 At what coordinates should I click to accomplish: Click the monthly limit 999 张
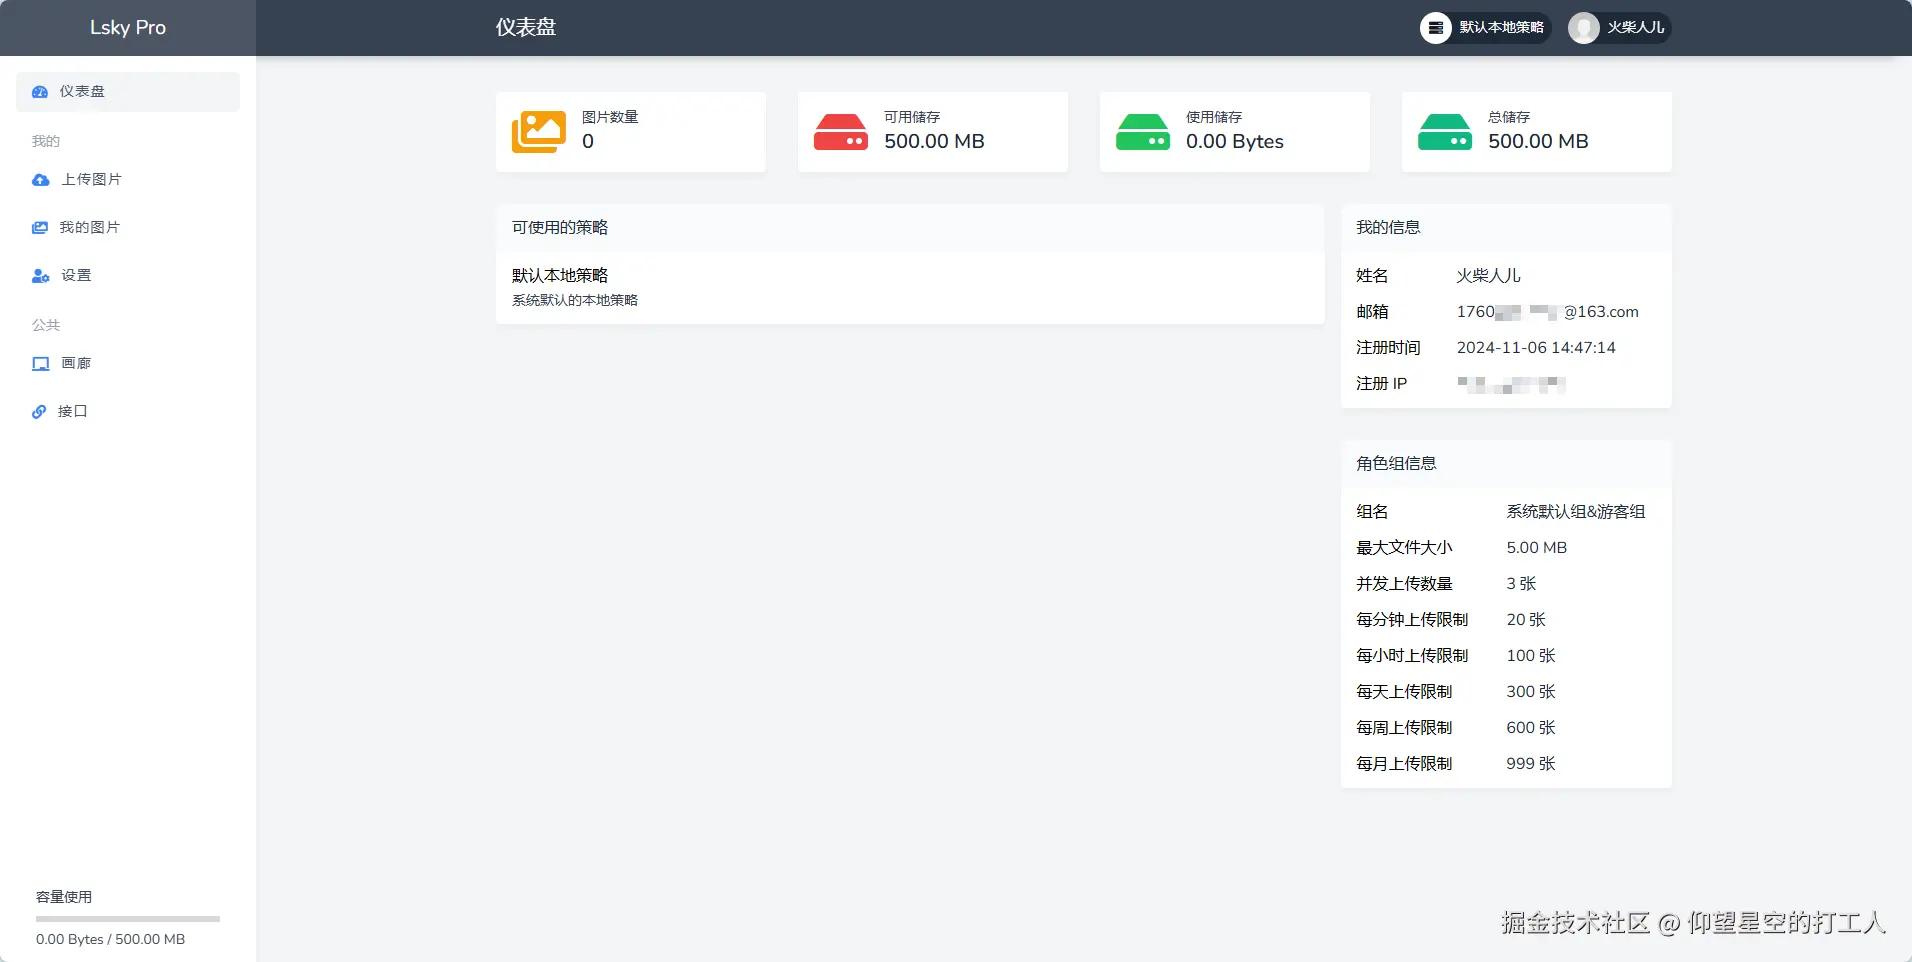[x=1531, y=764]
